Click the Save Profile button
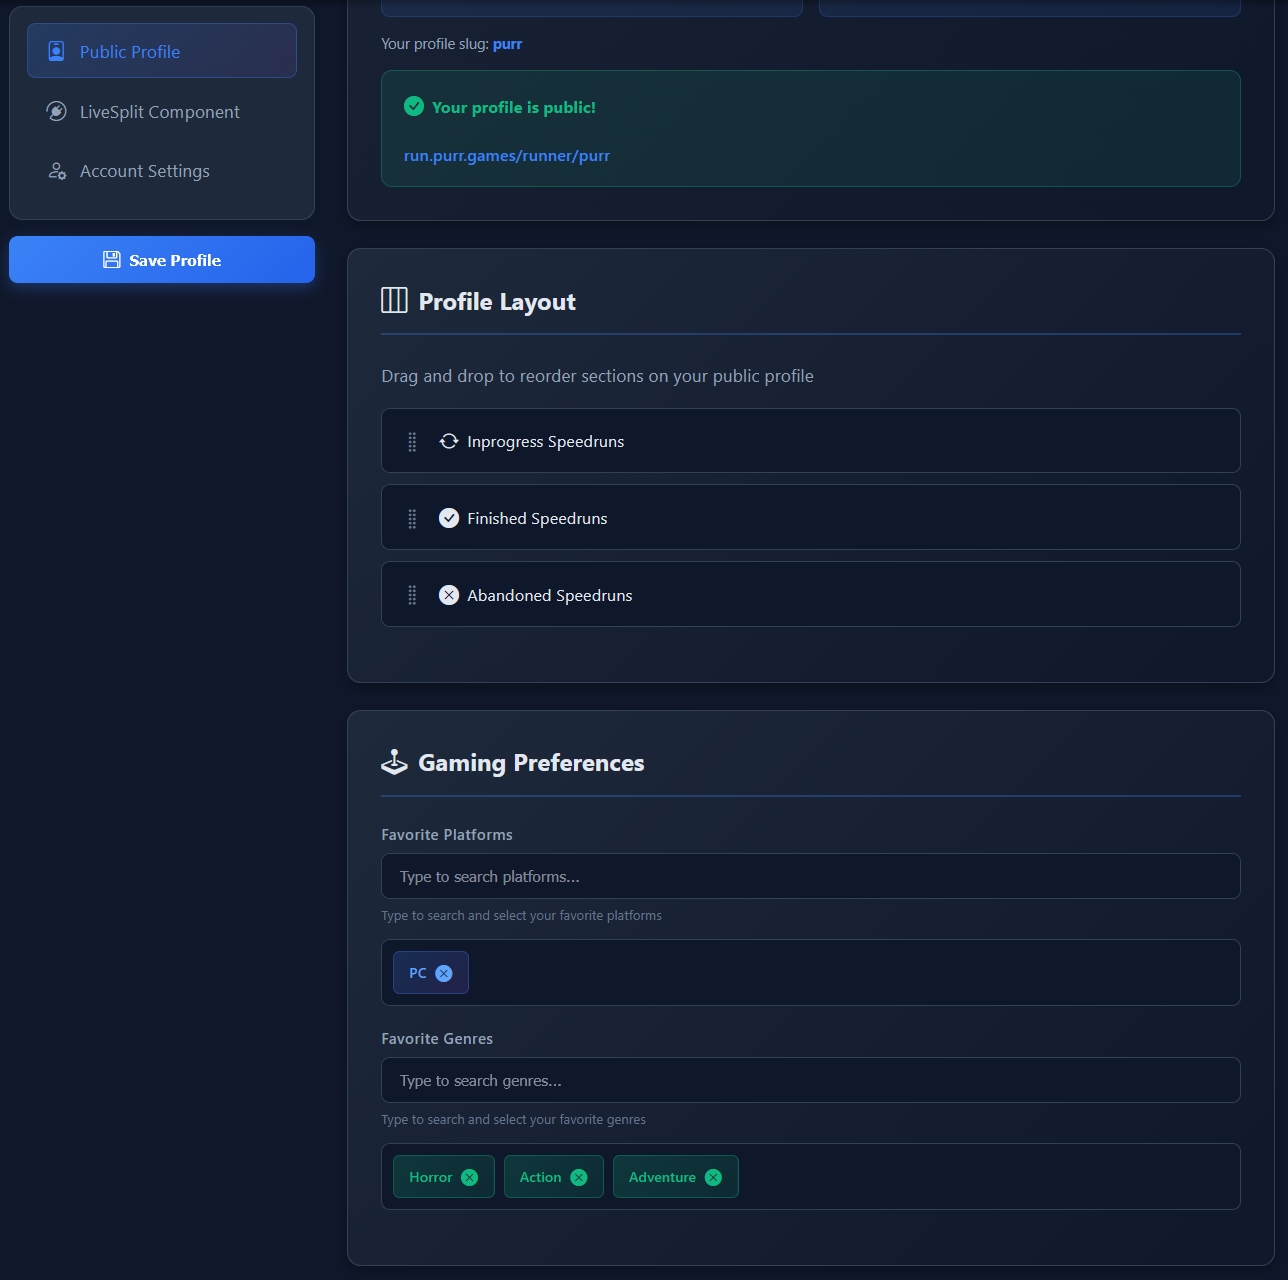The image size is (1288, 1280). coord(162,260)
